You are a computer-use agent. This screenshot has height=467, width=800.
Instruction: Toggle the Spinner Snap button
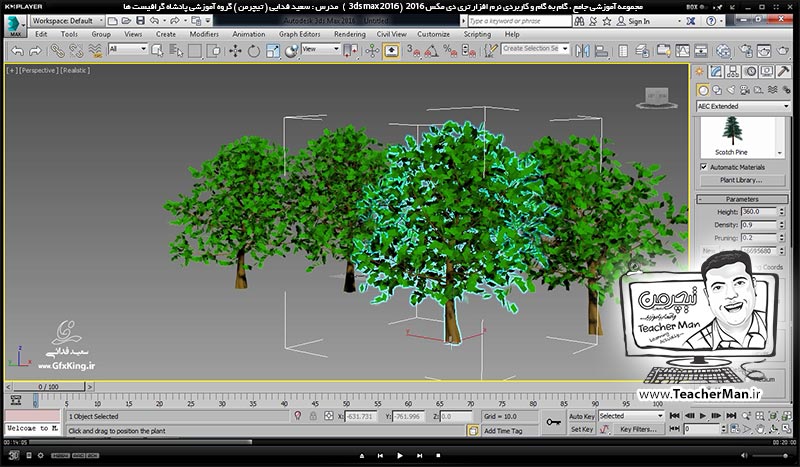[x=468, y=51]
